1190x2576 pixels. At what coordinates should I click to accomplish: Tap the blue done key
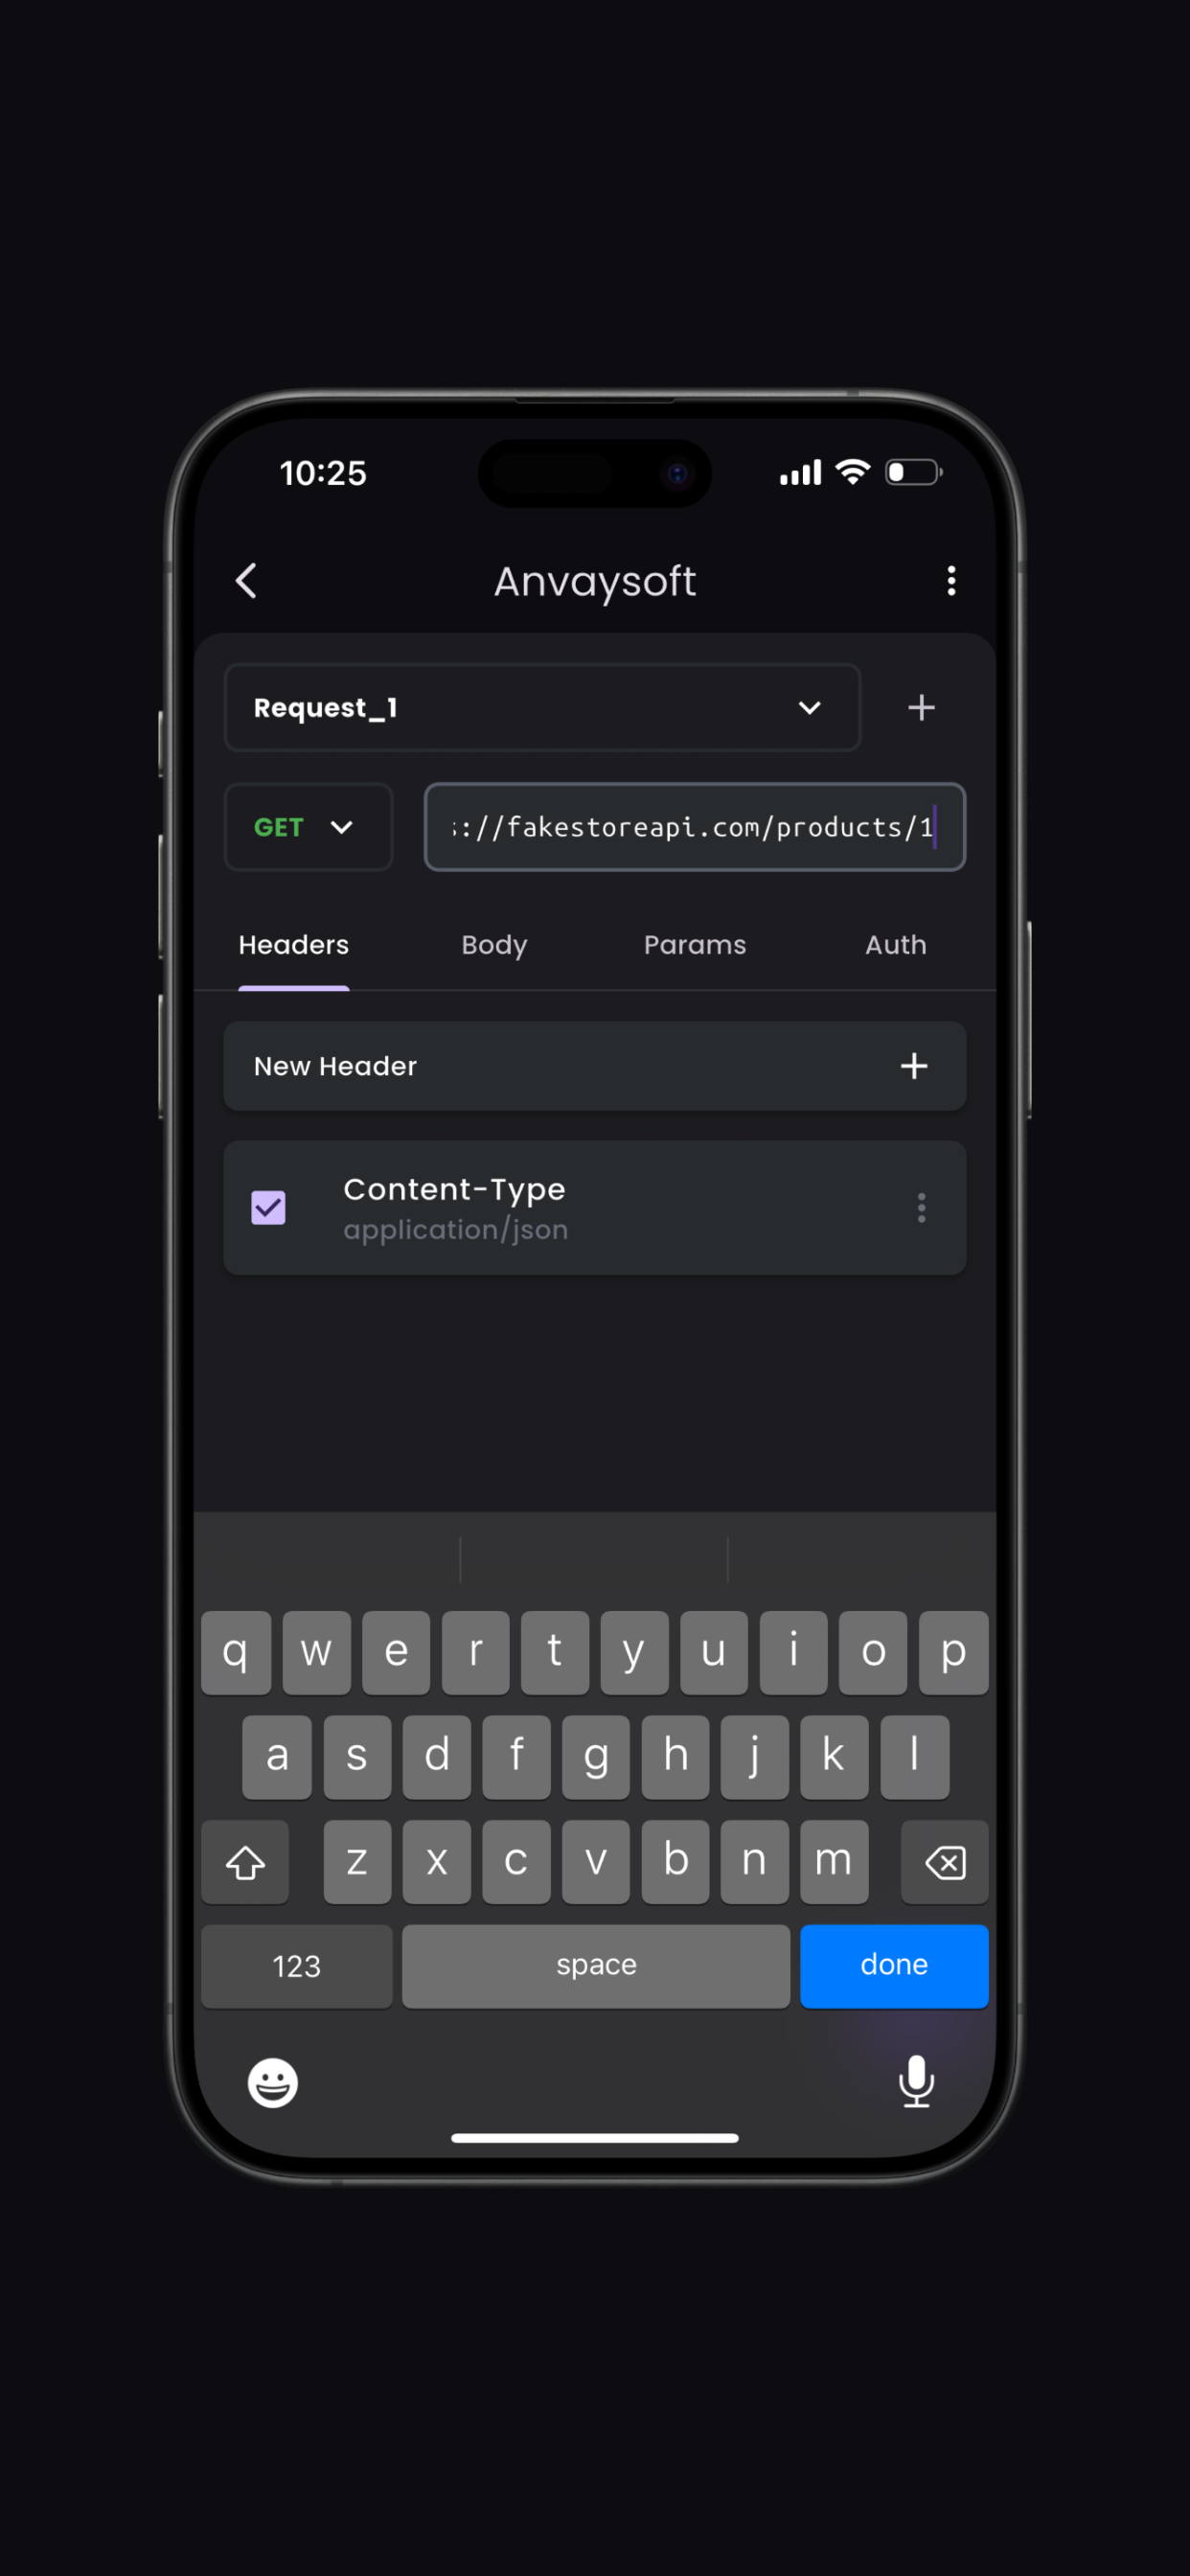click(894, 1965)
